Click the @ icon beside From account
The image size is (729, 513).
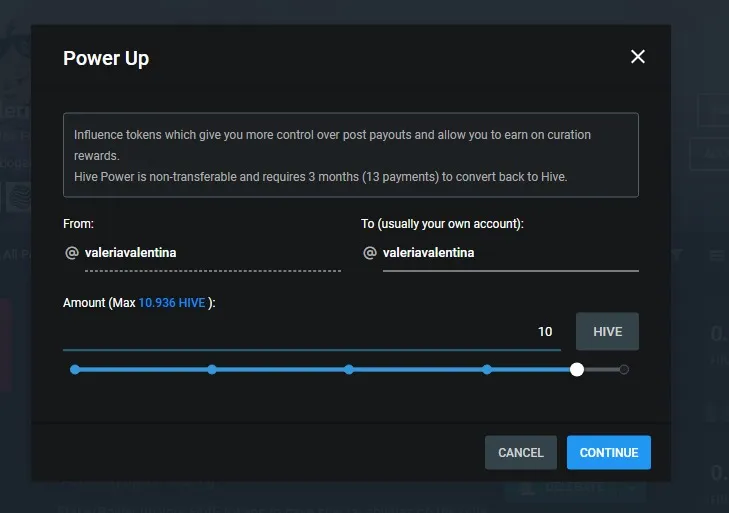[72, 253]
